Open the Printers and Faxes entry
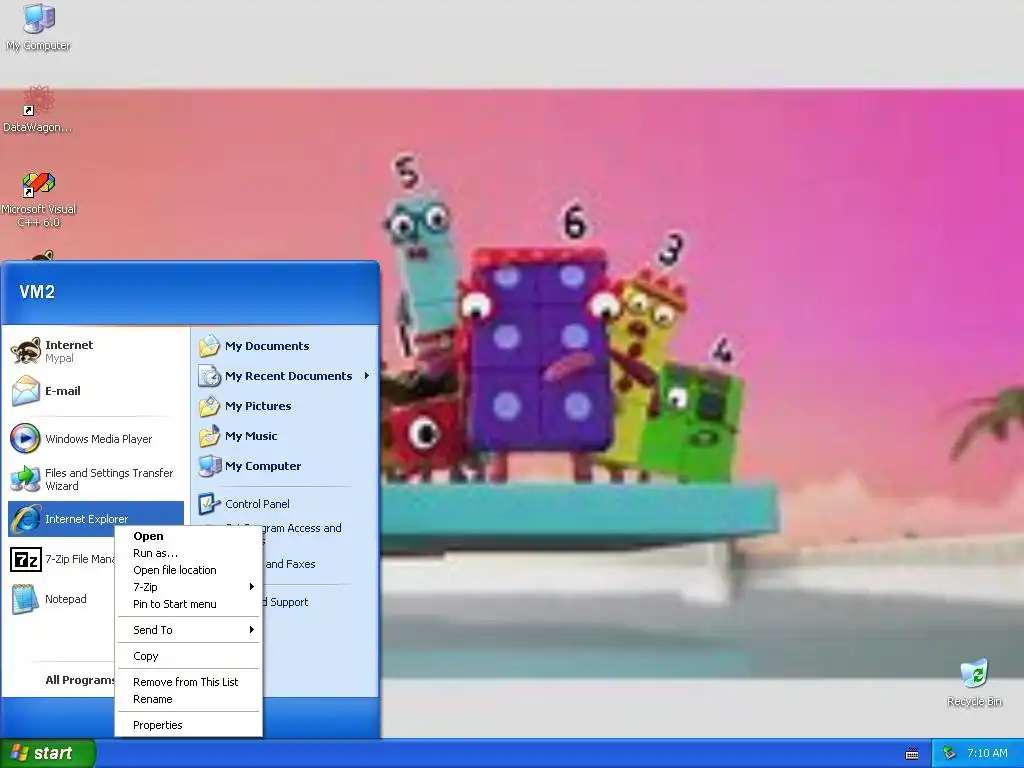 [289, 564]
